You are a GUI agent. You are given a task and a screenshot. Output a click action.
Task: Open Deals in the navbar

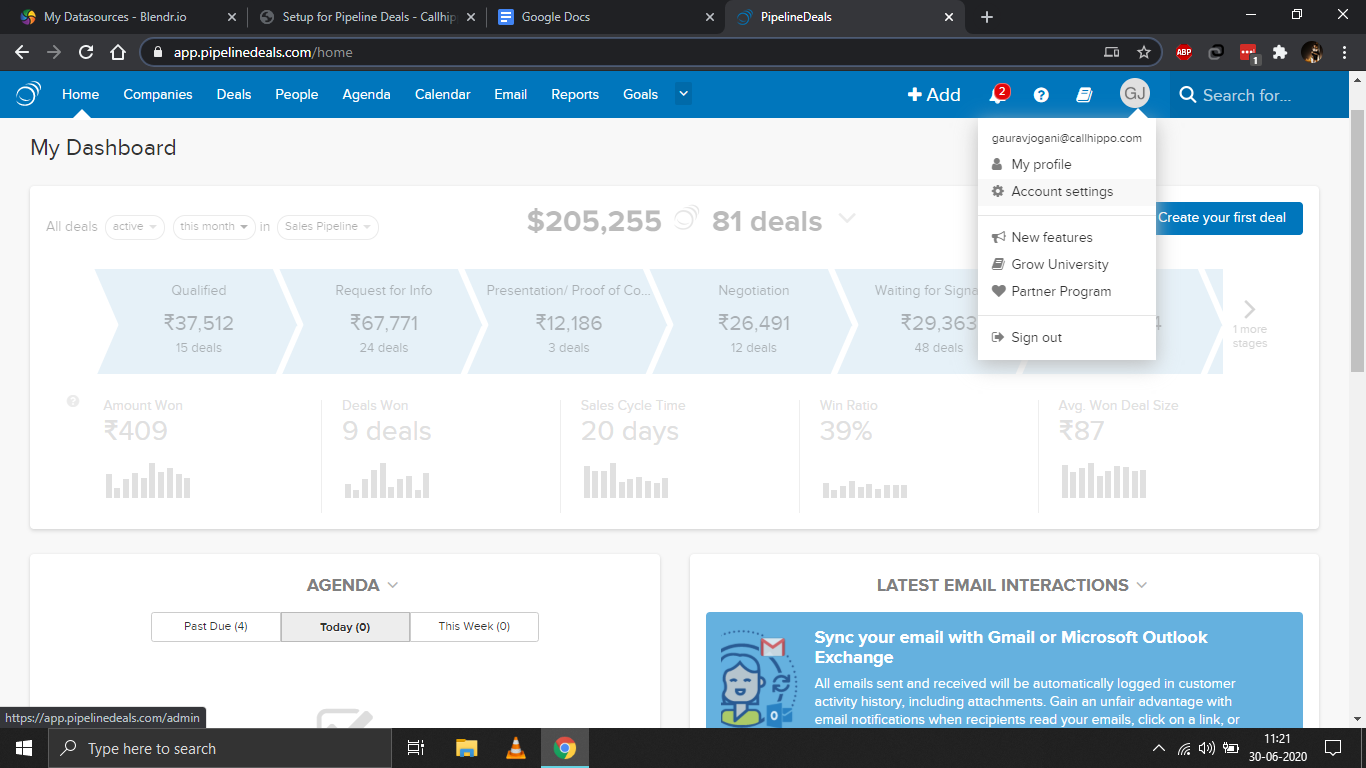(234, 94)
